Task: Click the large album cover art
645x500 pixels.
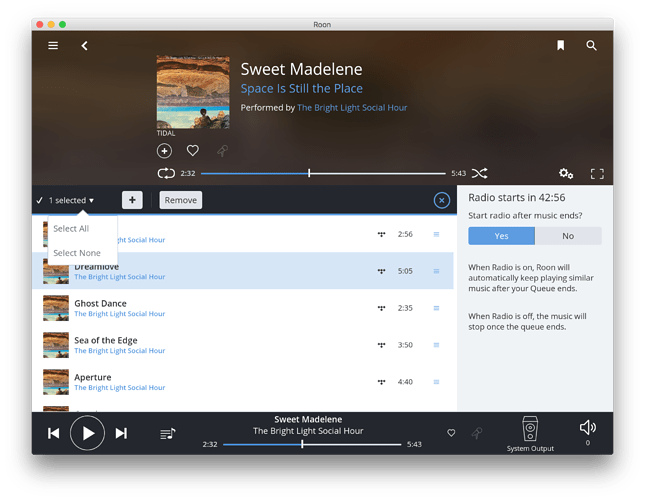Action: point(193,92)
